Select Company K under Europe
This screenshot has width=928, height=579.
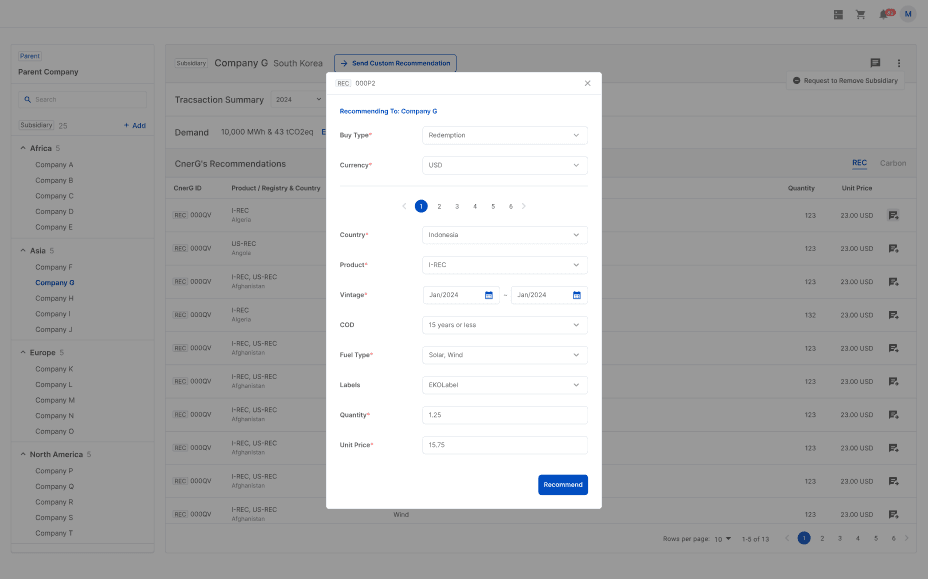53,368
